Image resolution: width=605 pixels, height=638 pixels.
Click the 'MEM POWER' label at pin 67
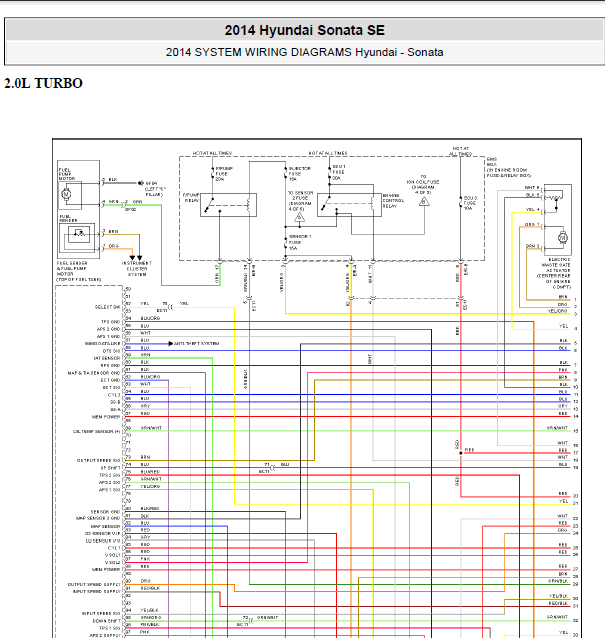click(106, 417)
